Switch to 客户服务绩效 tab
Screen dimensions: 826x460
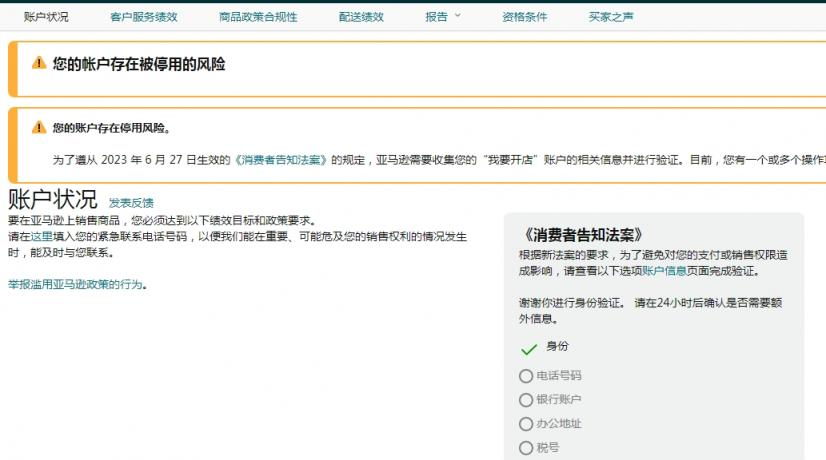[x=144, y=17]
